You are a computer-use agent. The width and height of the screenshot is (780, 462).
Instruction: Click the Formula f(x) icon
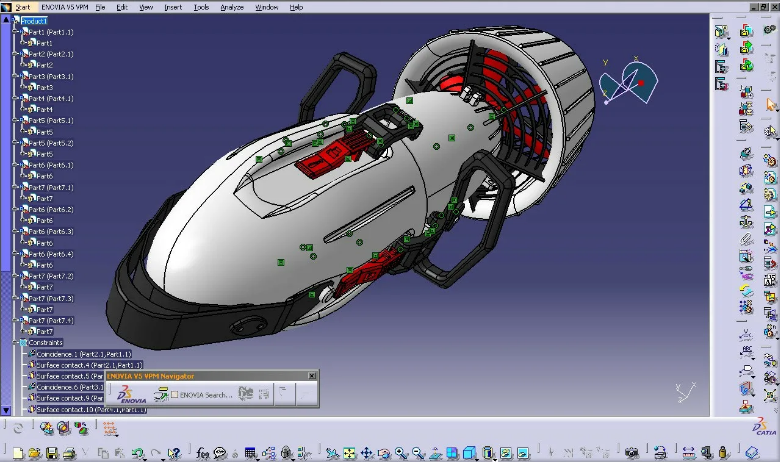click(x=202, y=454)
